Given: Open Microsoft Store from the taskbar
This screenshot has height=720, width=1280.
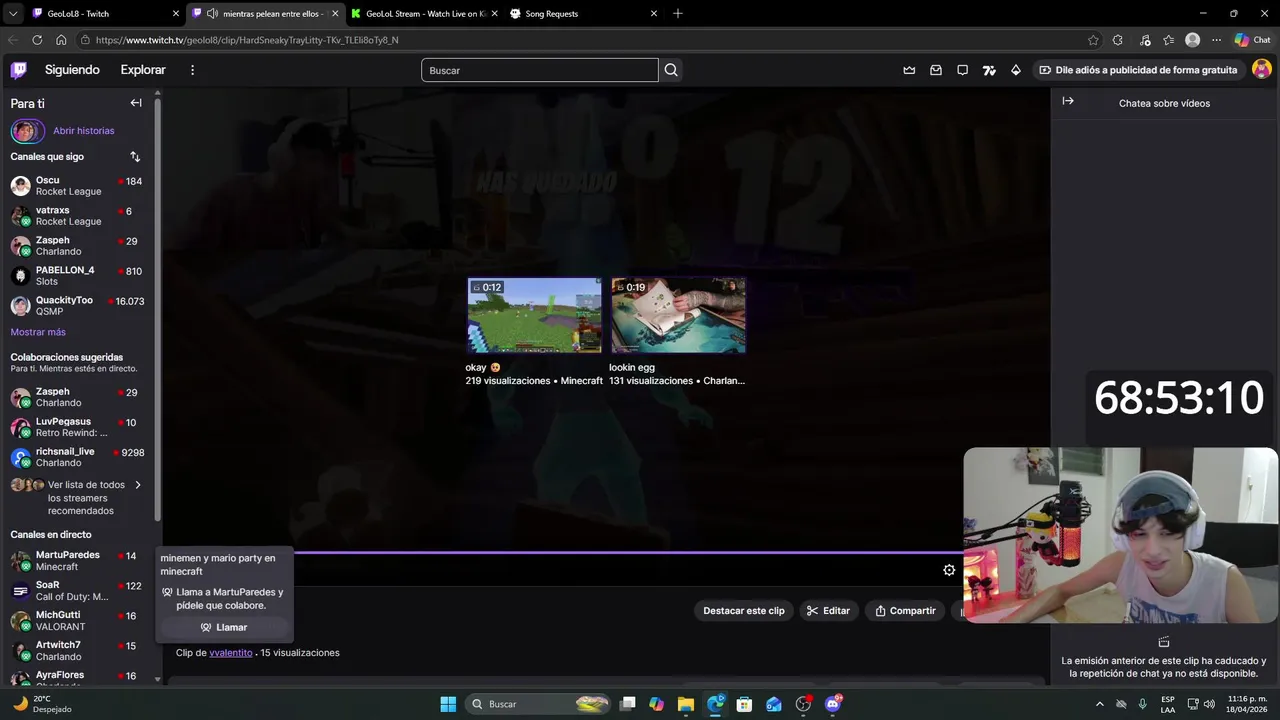Looking at the screenshot, I should click(x=744, y=704).
